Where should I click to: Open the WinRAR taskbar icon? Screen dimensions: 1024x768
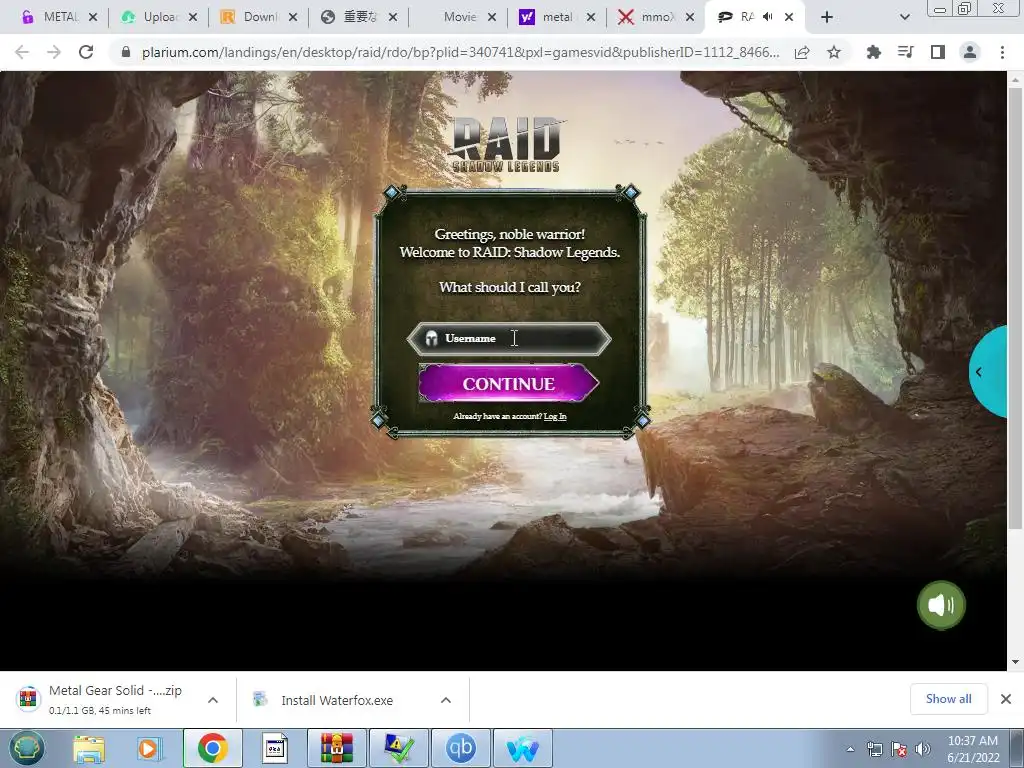pyautogui.click(x=337, y=748)
